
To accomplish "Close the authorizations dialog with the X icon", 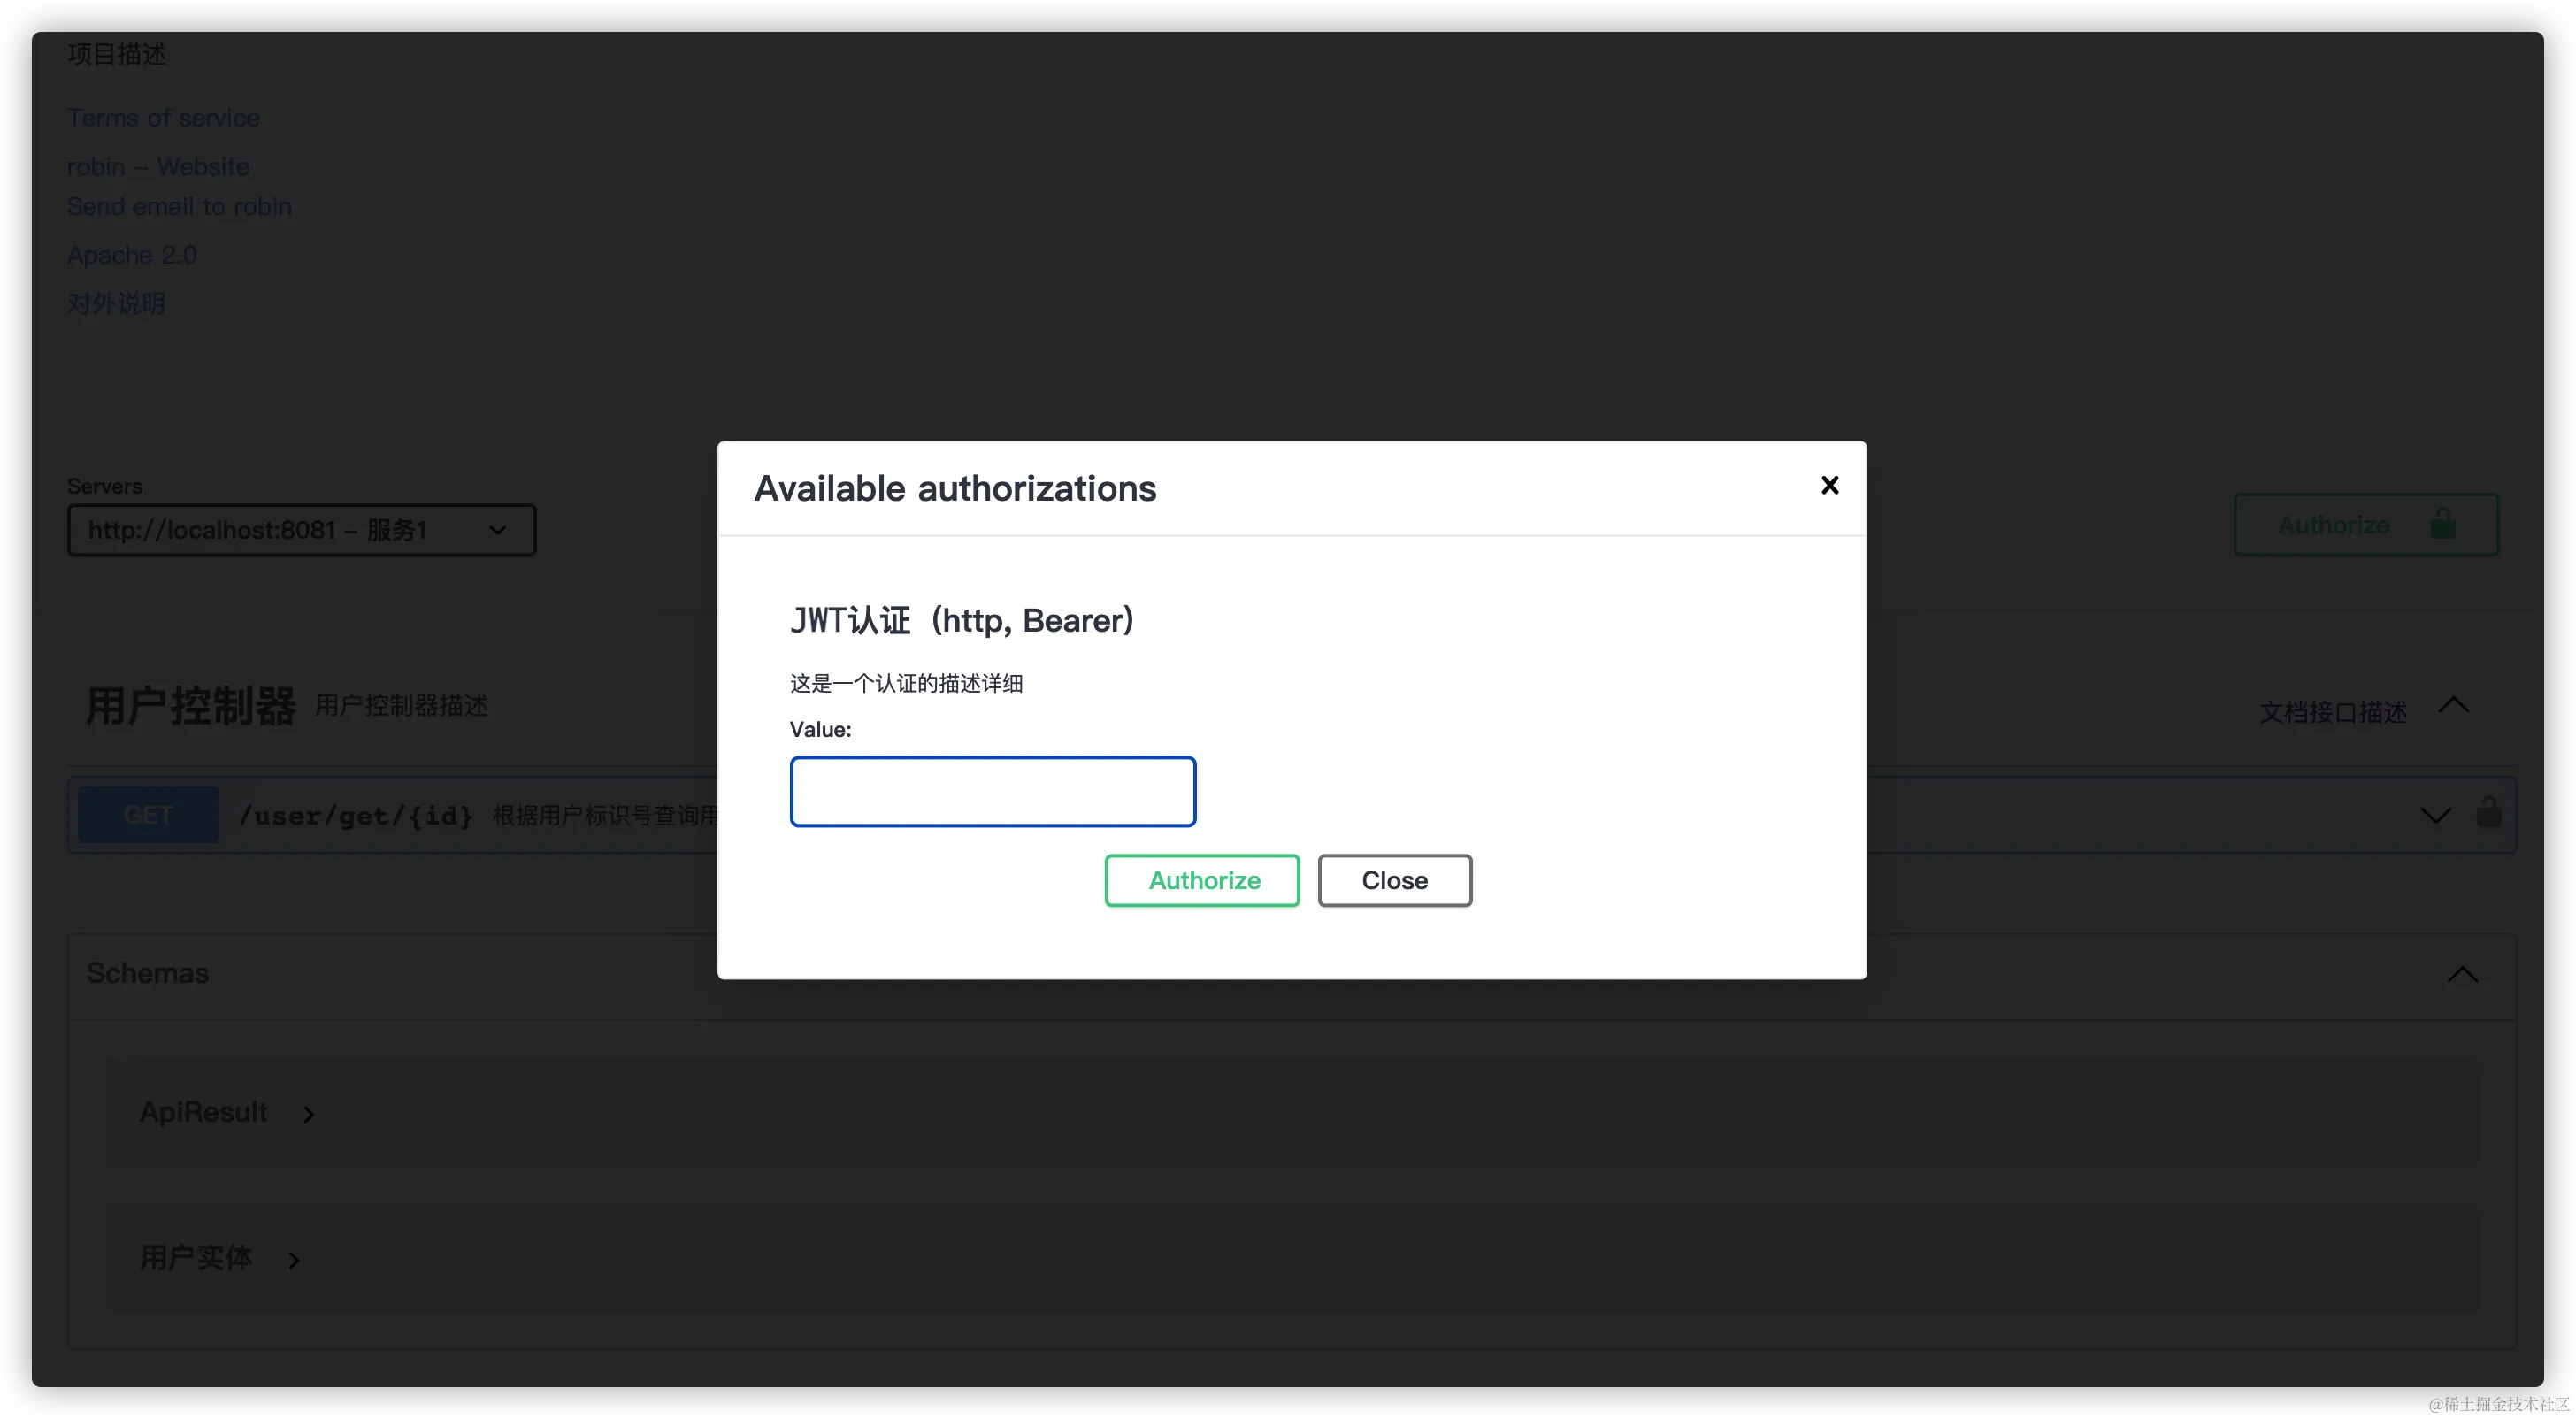I will (1829, 485).
